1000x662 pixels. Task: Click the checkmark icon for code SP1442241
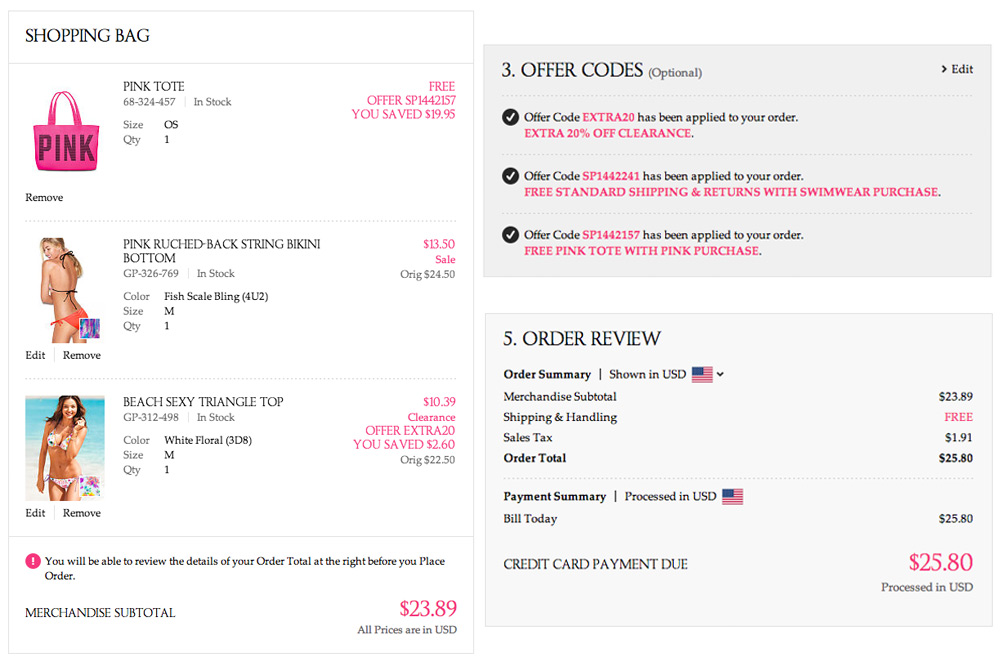click(511, 176)
